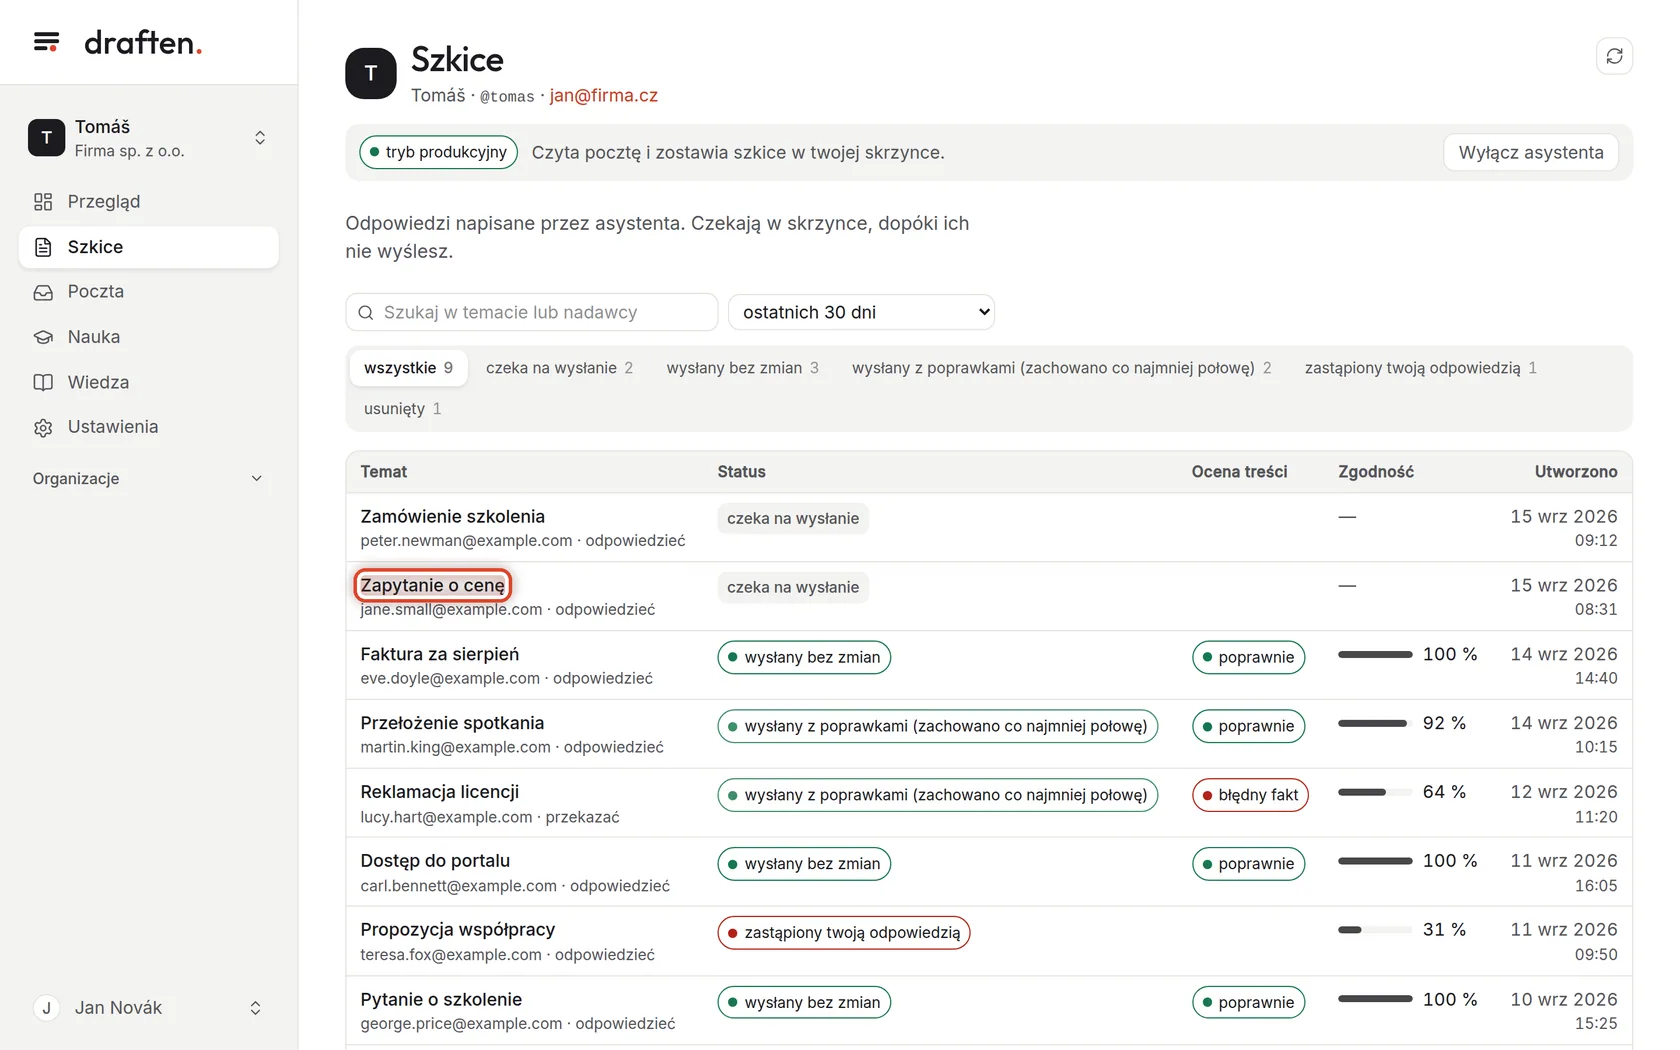The width and height of the screenshot is (1680, 1050).
Task: Open the ostatnich 30 dni dropdown
Action: click(x=861, y=312)
